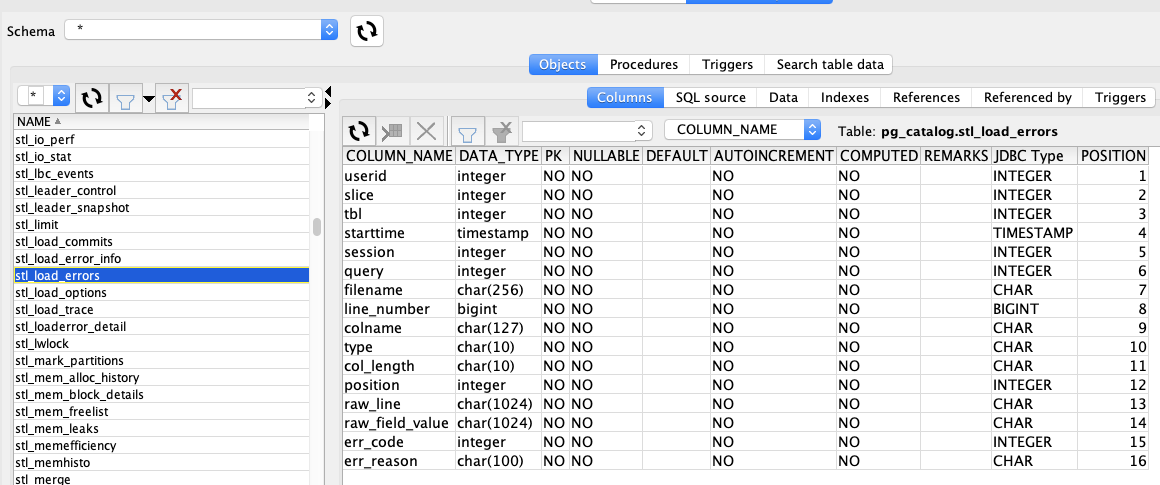Switch to the SQL source tab
This screenshot has height=485, width=1160.
point(710,97)
